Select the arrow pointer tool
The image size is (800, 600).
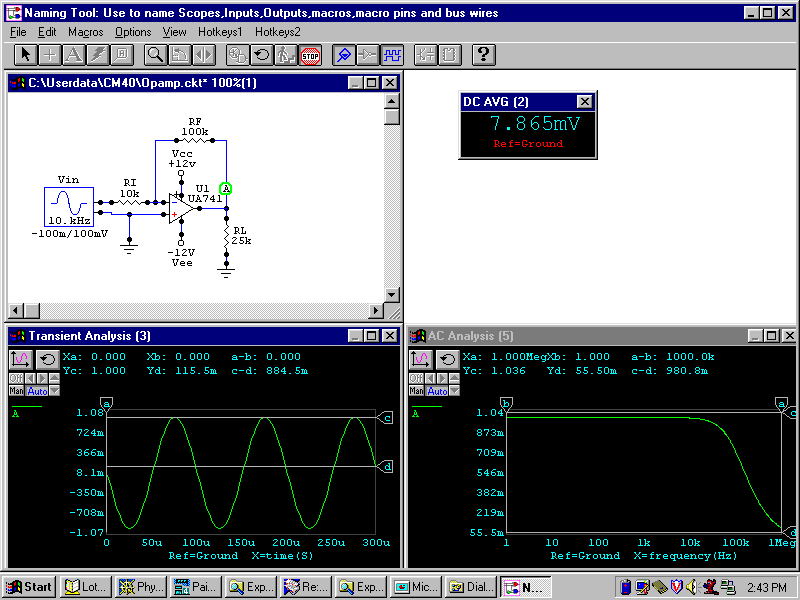[x=25, y=55]
